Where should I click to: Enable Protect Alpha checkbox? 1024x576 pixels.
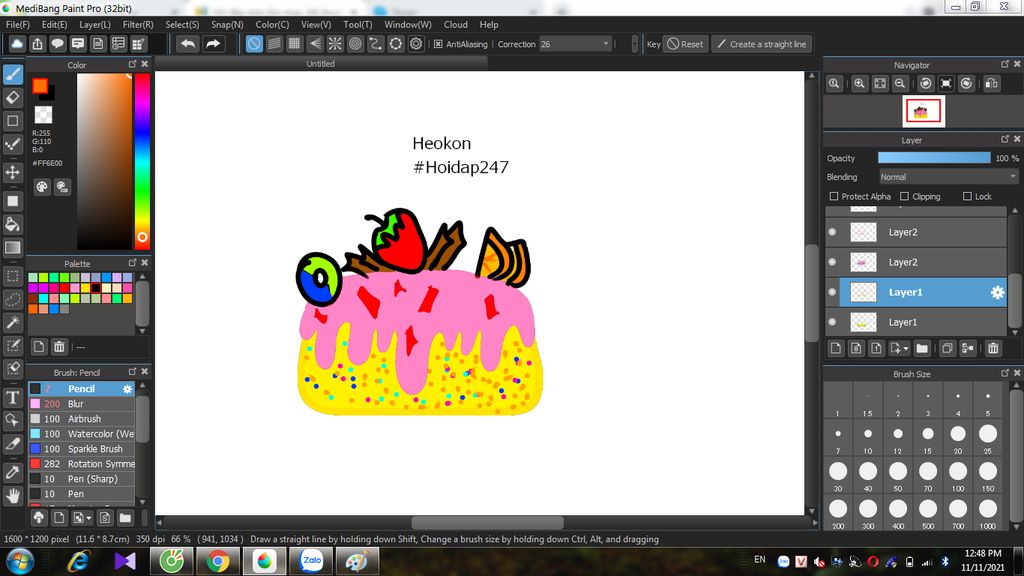[x=834, y=197]
